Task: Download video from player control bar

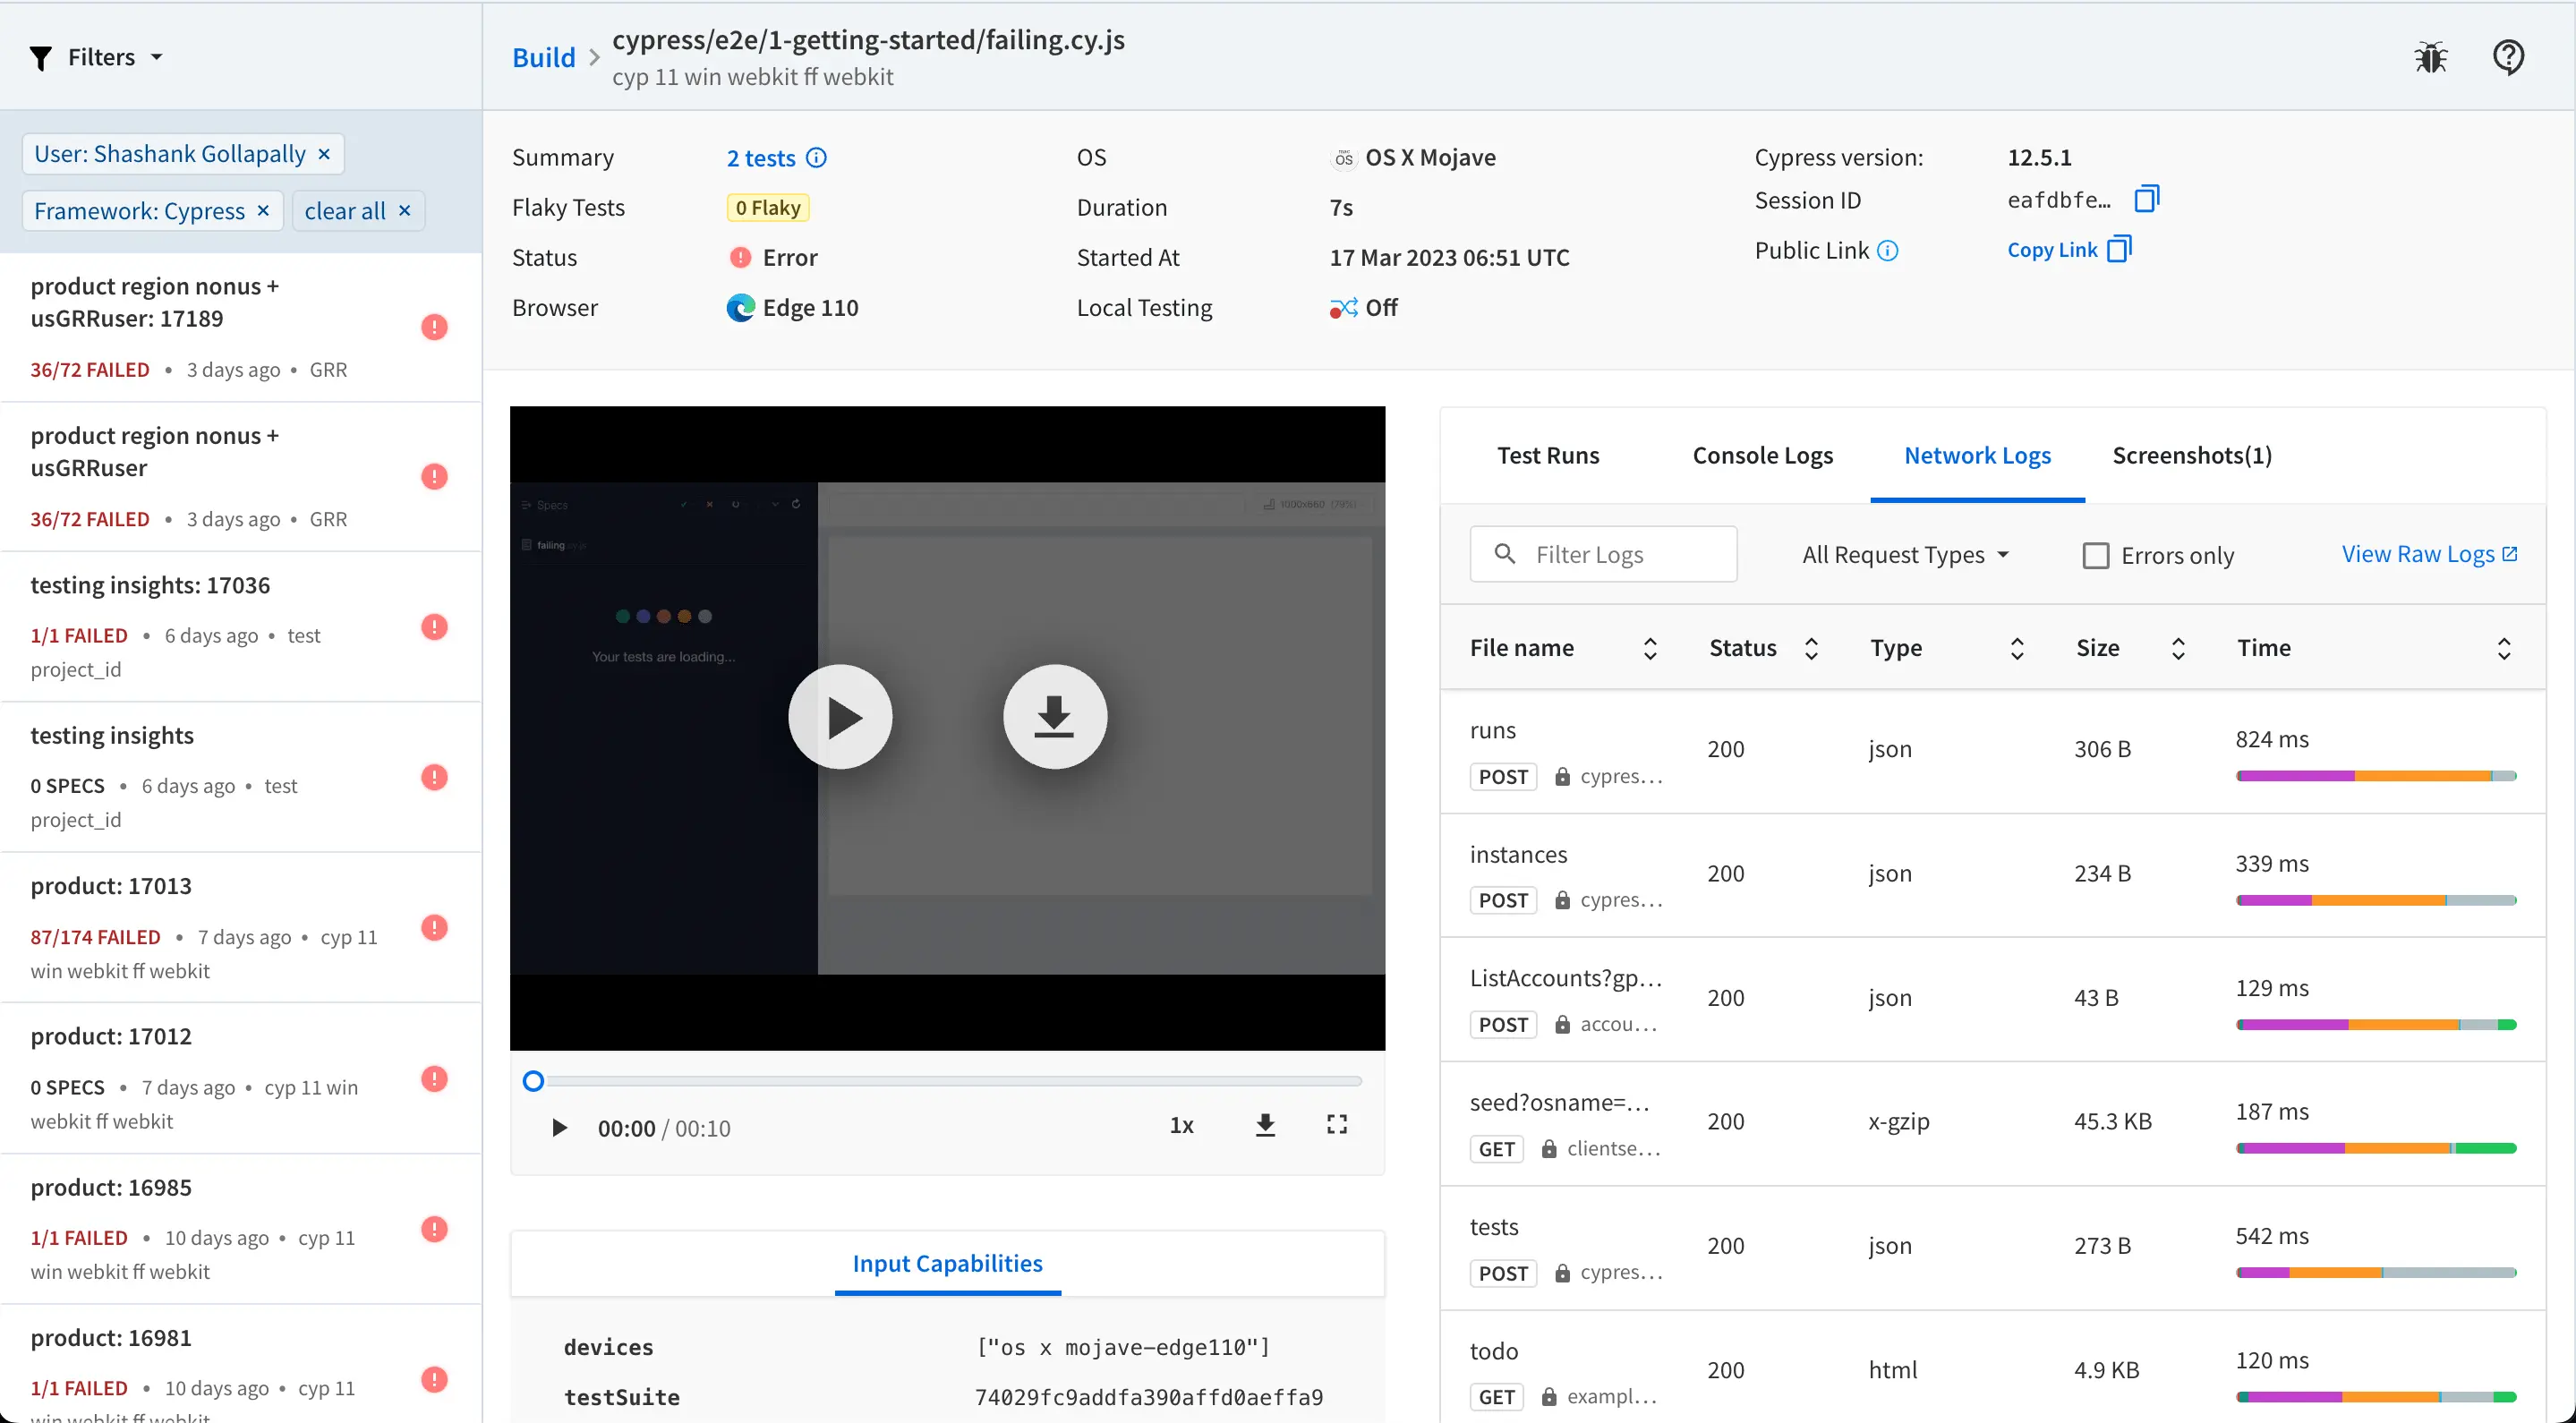Action: (1265, 1125)
